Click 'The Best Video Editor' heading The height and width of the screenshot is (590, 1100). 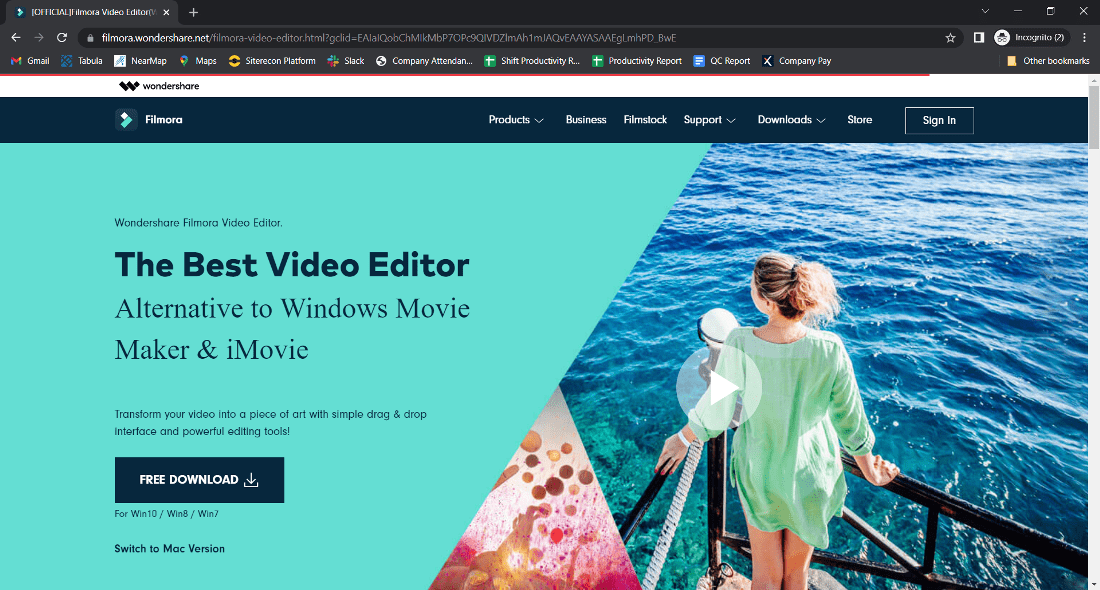click(x=292, y=265)
